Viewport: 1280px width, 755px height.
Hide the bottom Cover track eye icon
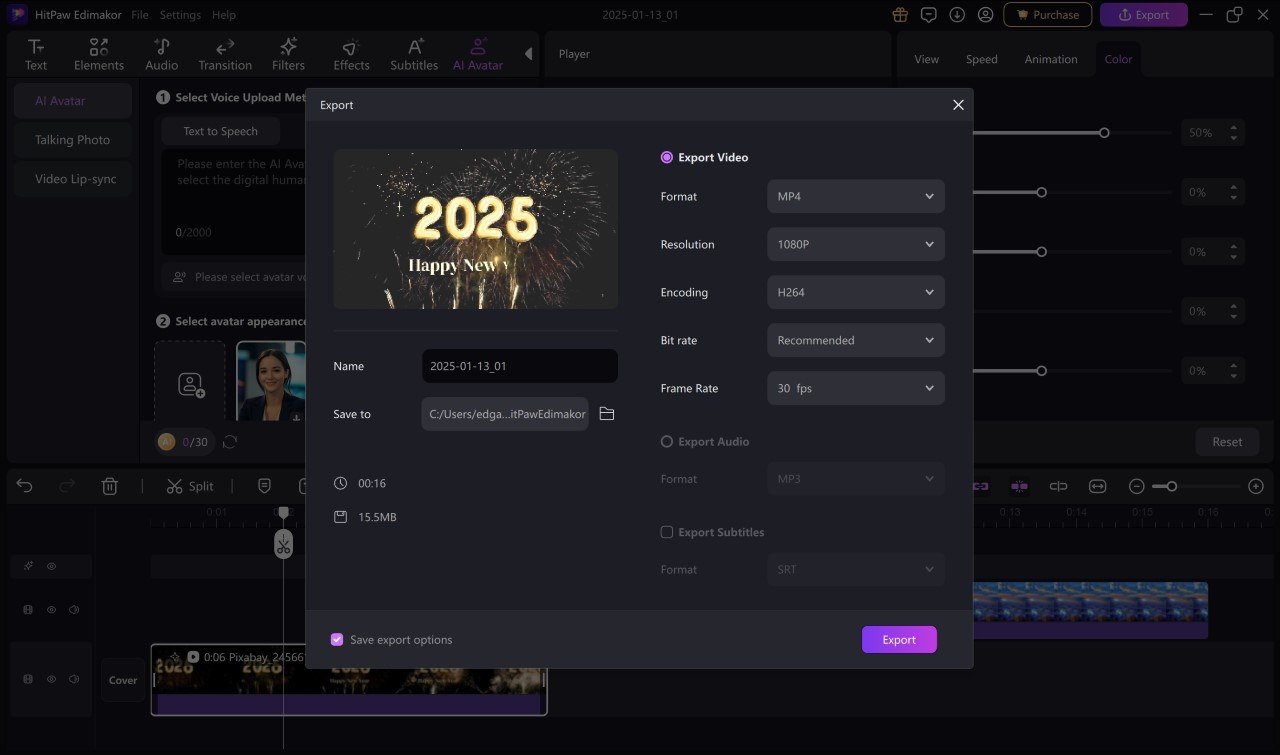pos(52,679)
